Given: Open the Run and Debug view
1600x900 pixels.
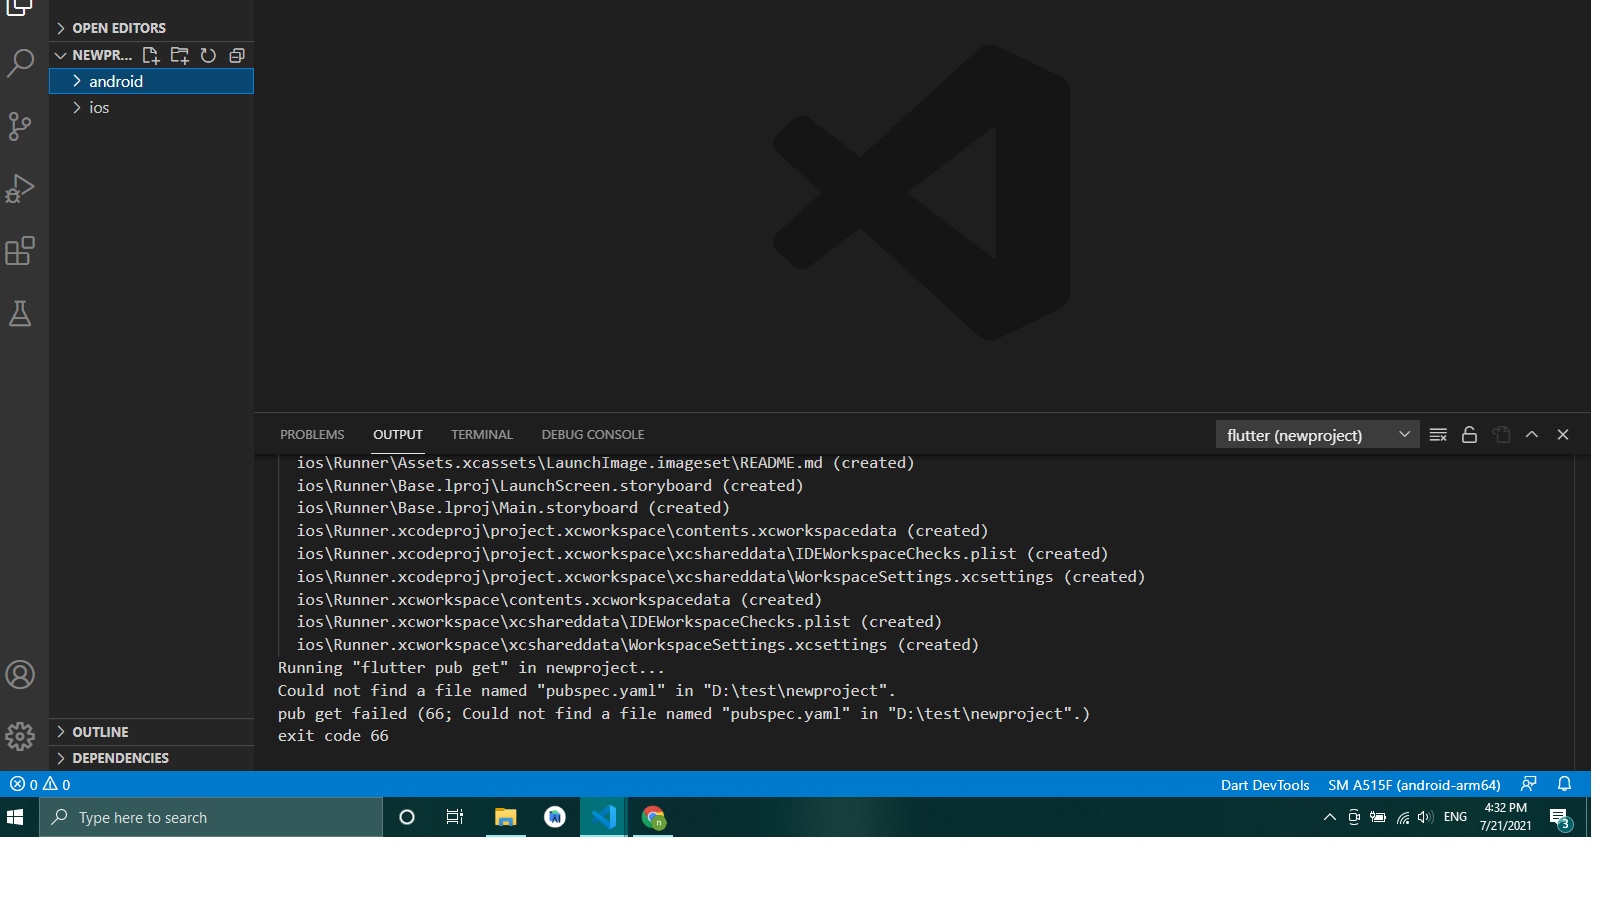Looking at the screenshot, I should pyautogui.click(x=20, y=188).
